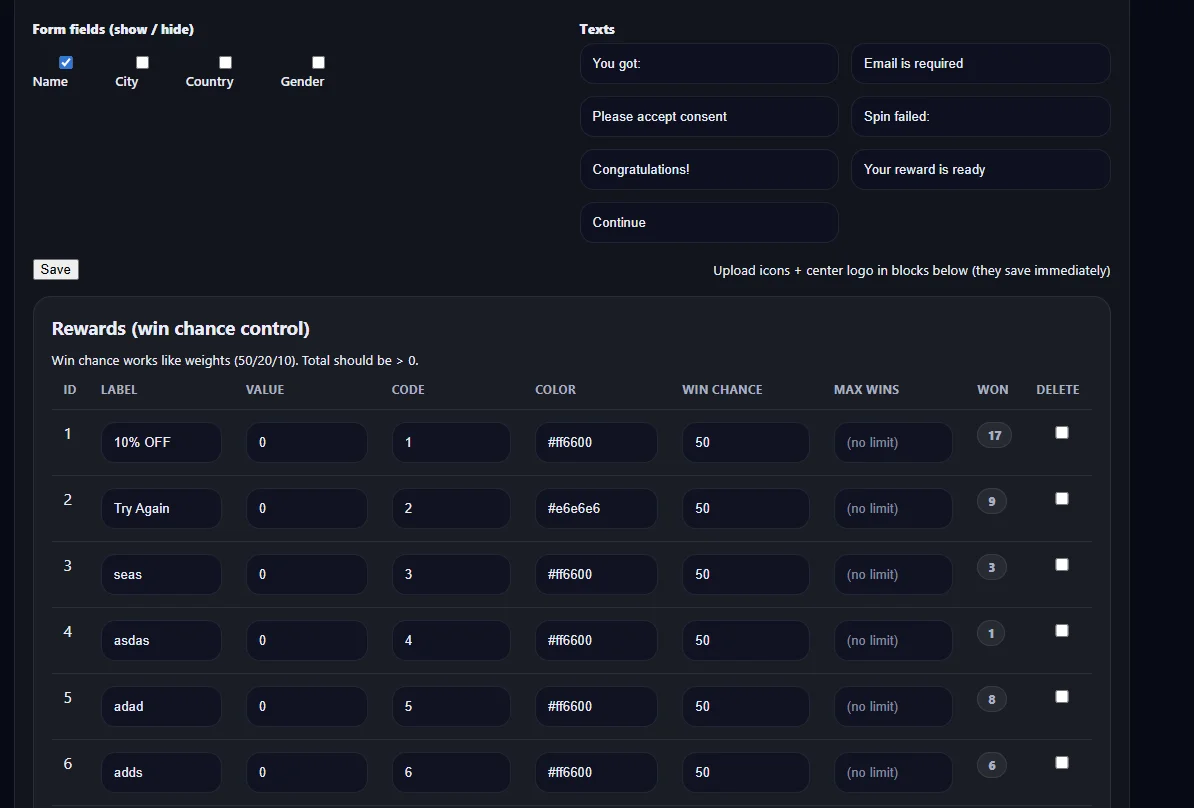This screenshot has height=808, width=1194.
Task: Edit win chance field of Try Again row
Action: (745, 508)
